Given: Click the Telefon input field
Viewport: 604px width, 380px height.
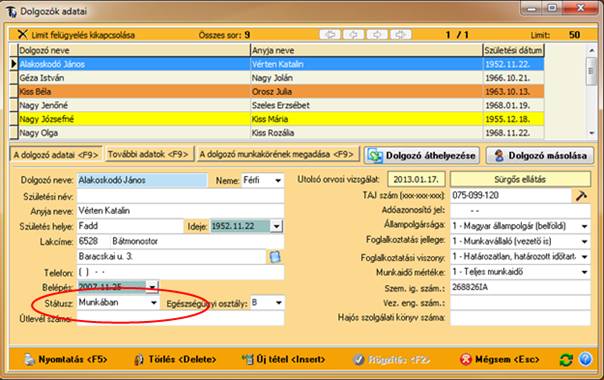Looking at the screenshot, I should 180,272.
